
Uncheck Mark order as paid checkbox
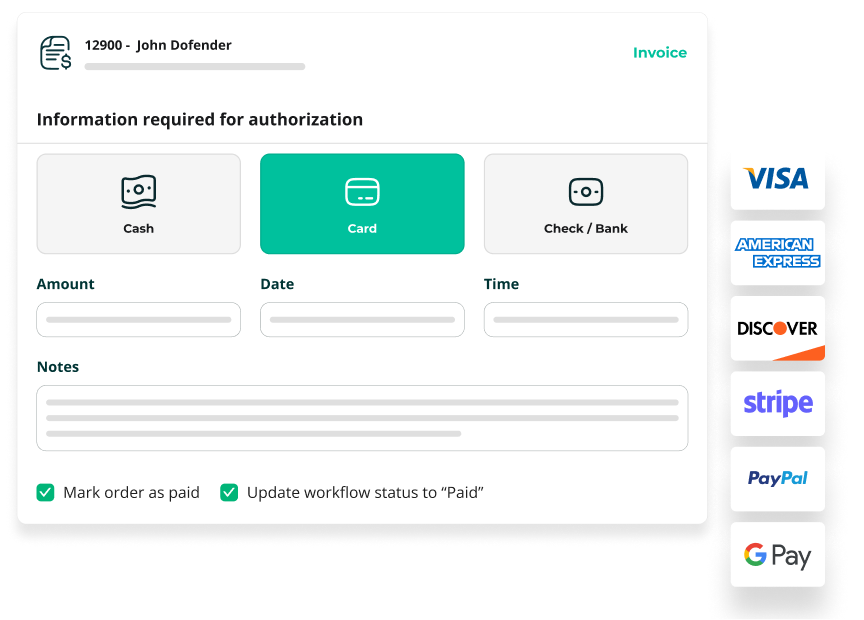45,492
